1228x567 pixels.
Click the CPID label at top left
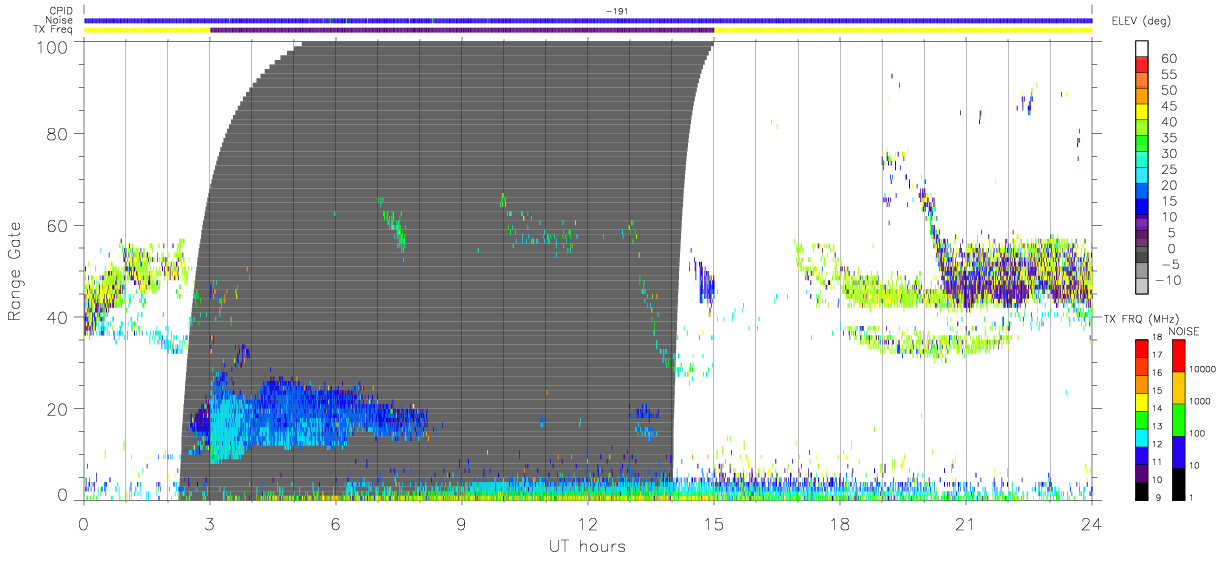coord(63,11)
